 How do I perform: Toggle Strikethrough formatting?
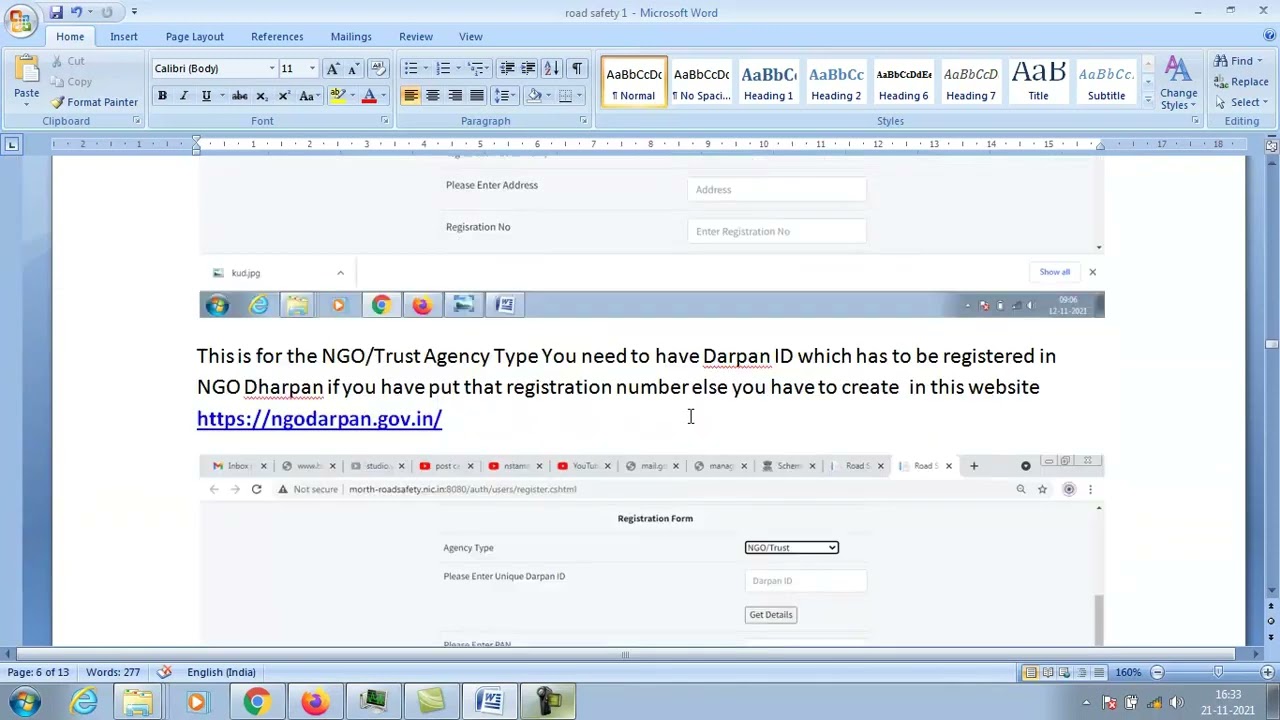240,96
